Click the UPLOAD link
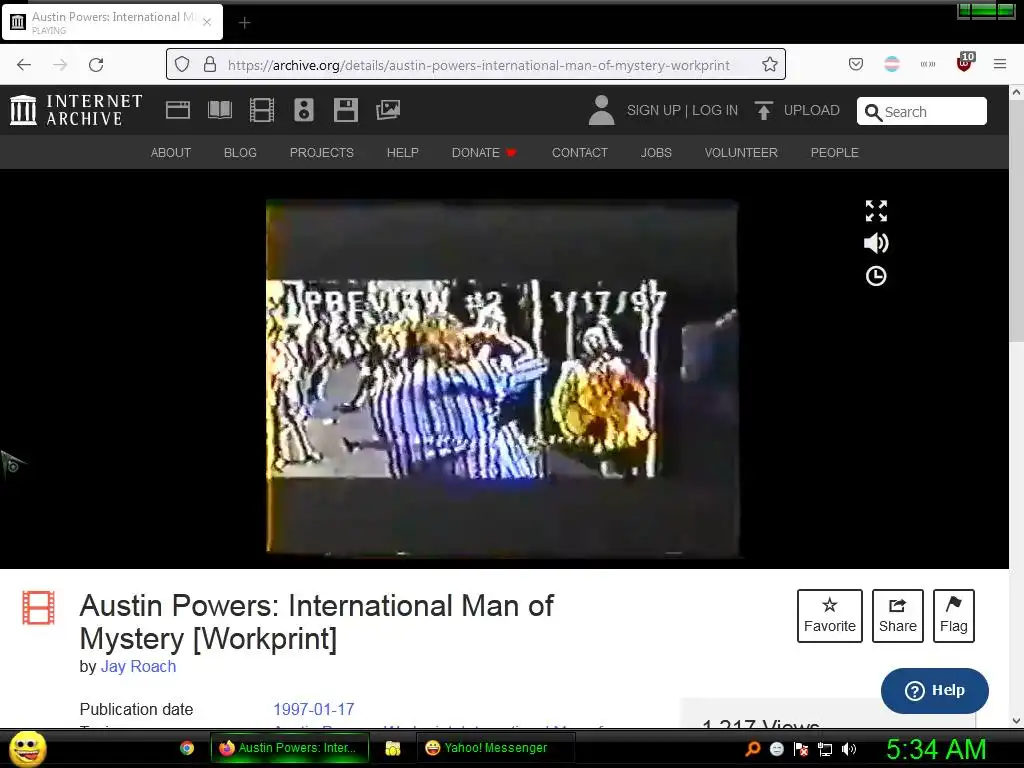This screenshot has height=768, width=1024. tap(811, 110)
